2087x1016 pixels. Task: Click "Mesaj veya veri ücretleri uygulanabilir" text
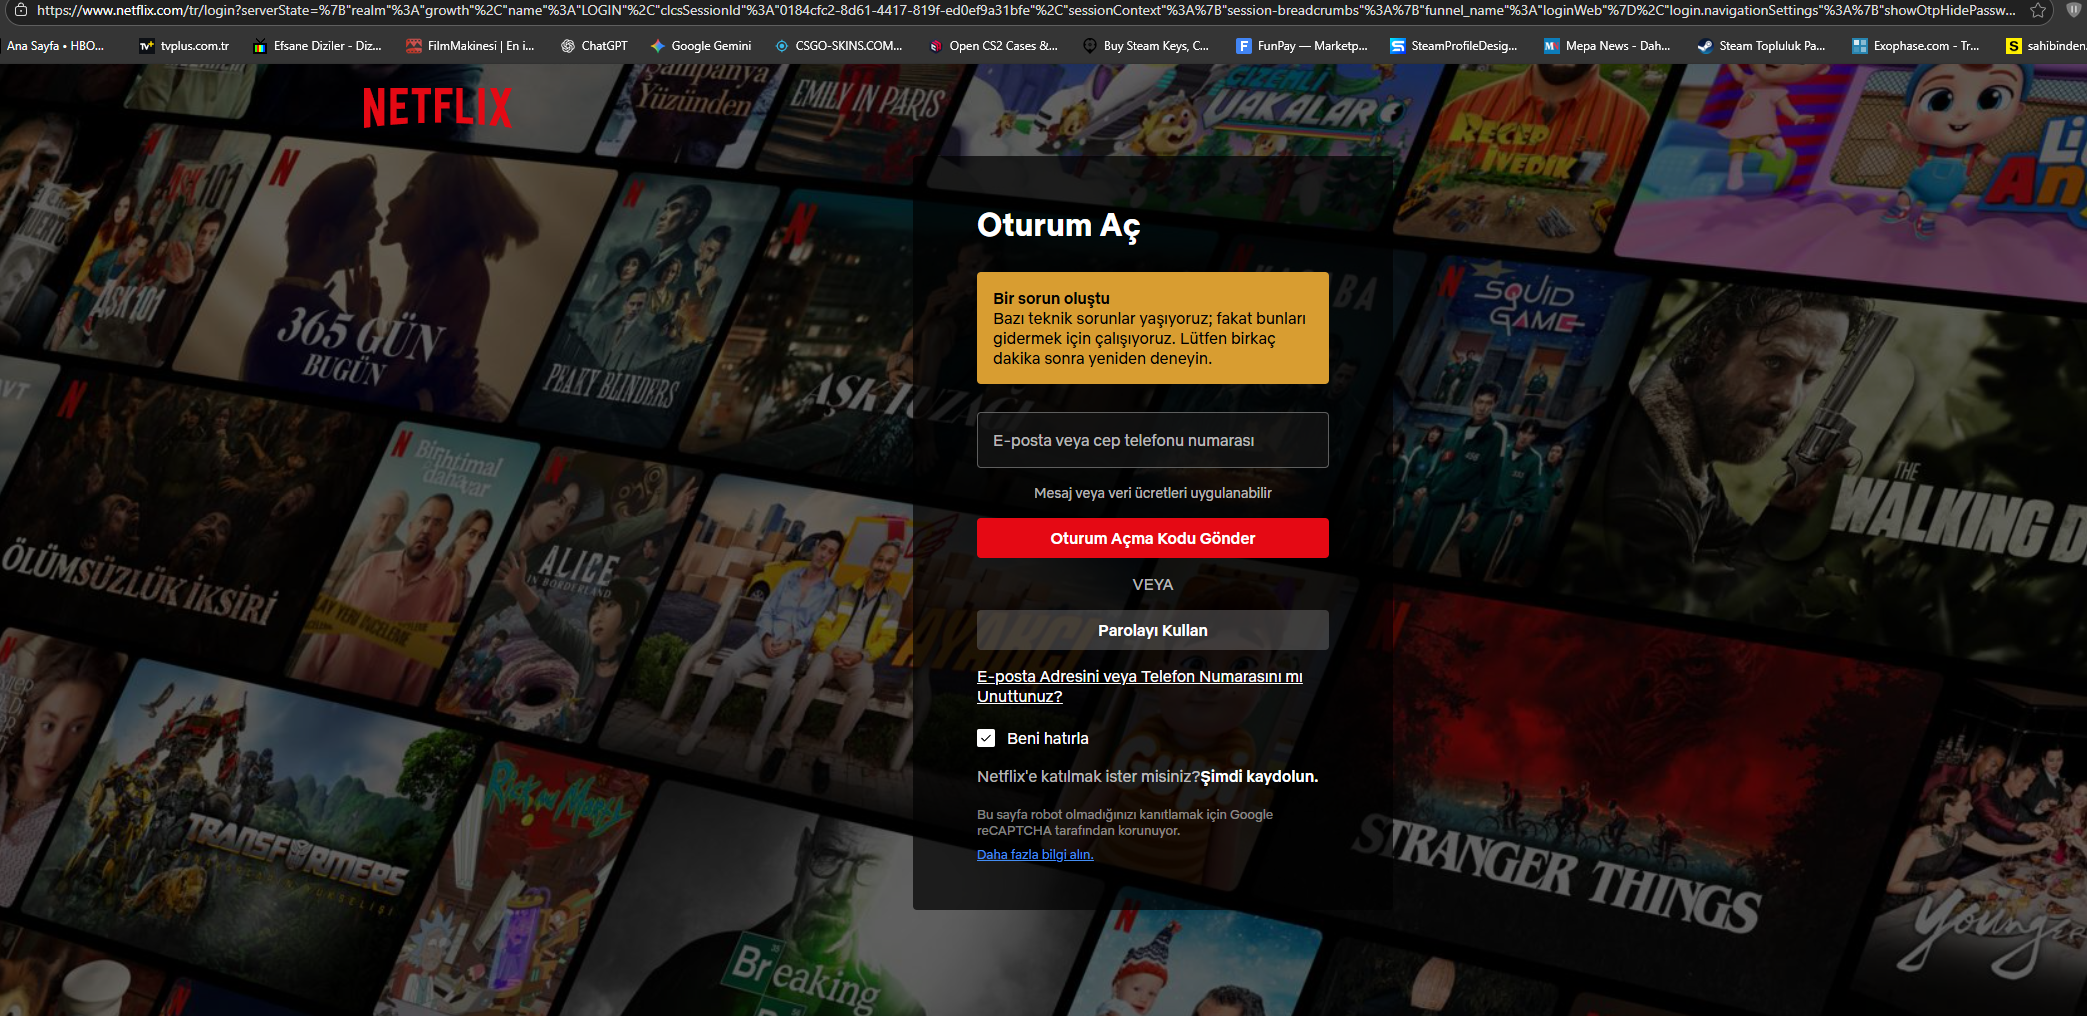1153,493
